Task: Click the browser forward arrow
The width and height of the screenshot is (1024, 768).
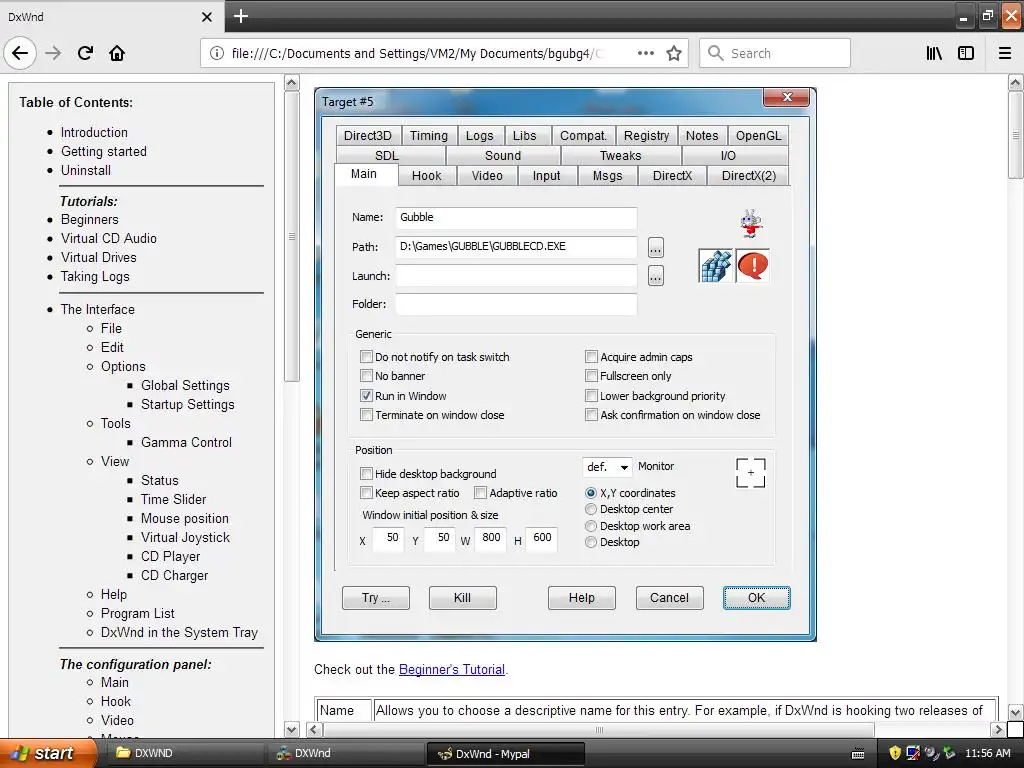Action: coord(53,53)
